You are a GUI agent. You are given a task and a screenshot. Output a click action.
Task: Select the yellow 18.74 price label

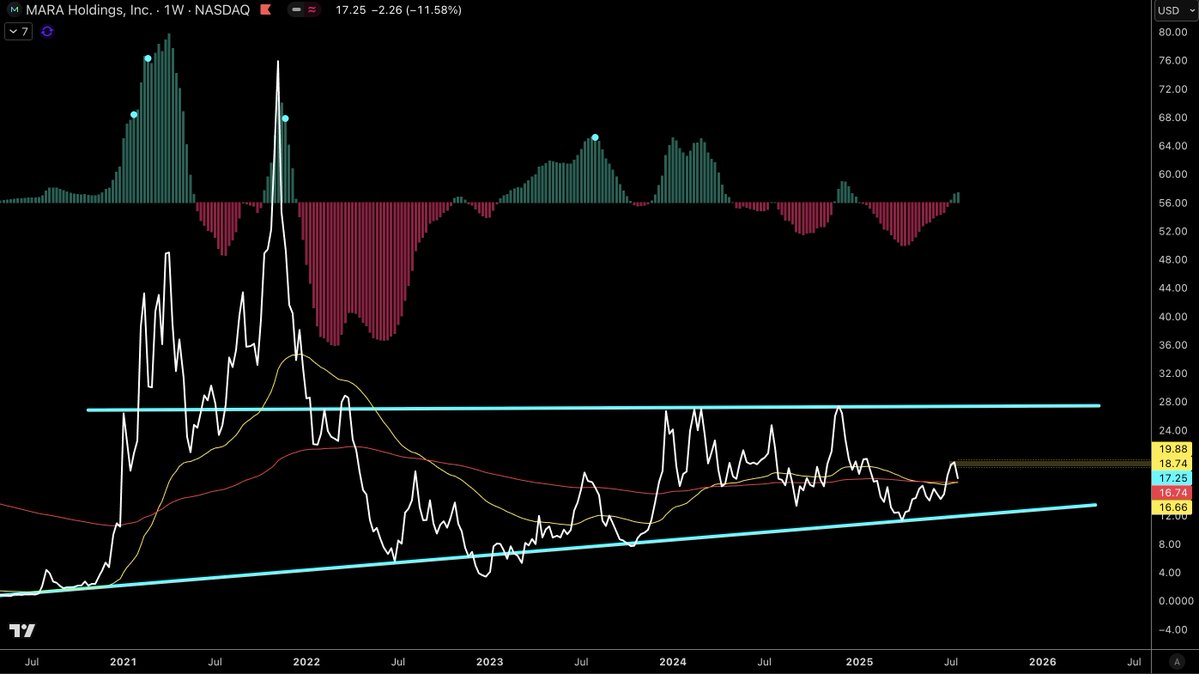1172,464
